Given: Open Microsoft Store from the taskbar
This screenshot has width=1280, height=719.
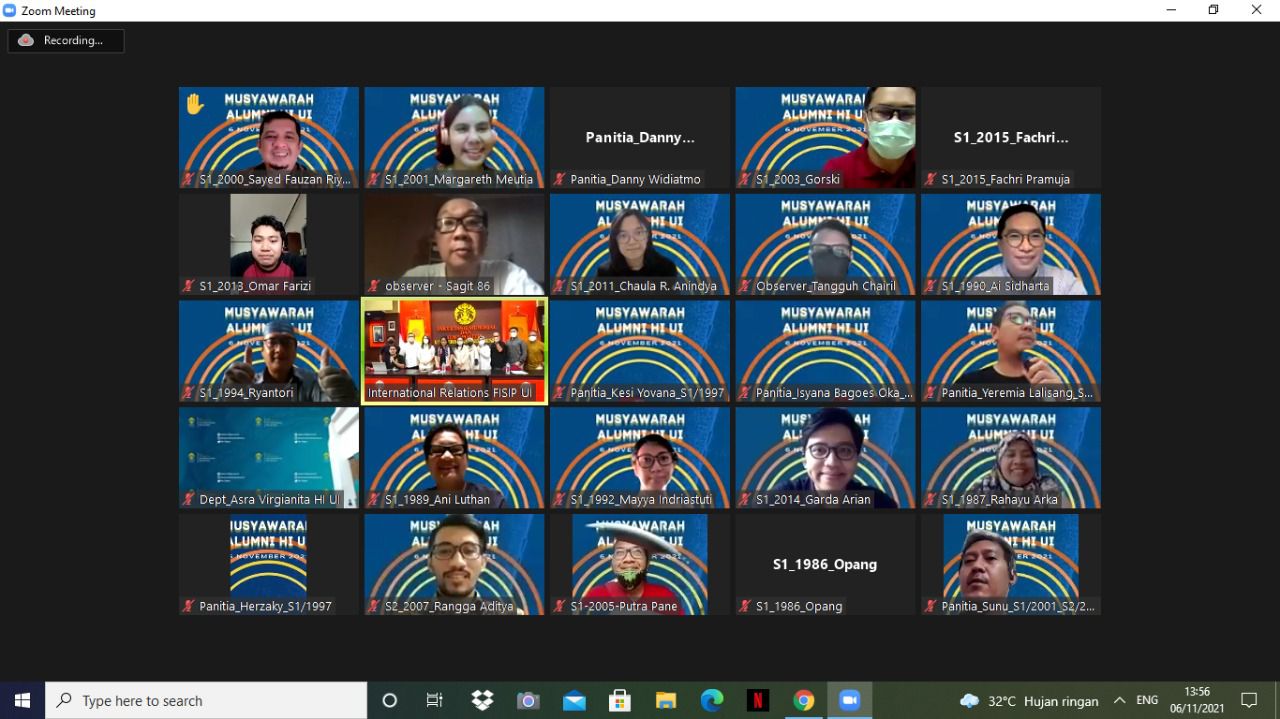Looking at the screenshot, I should [x=620, y=700].
